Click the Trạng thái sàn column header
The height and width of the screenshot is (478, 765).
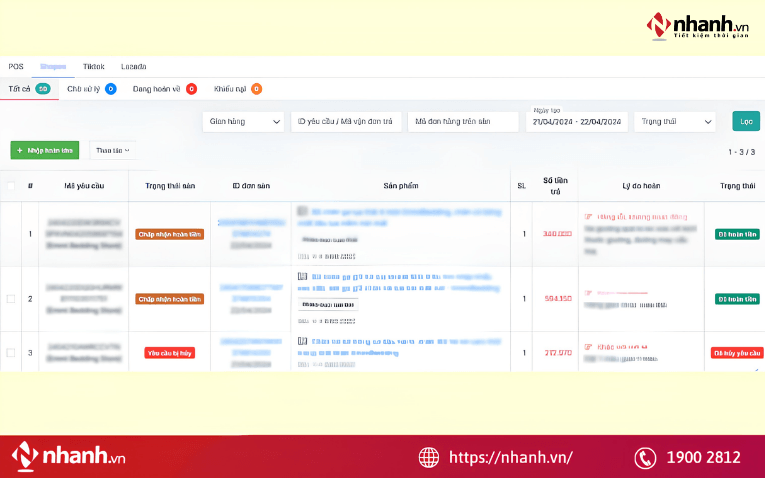170,186
